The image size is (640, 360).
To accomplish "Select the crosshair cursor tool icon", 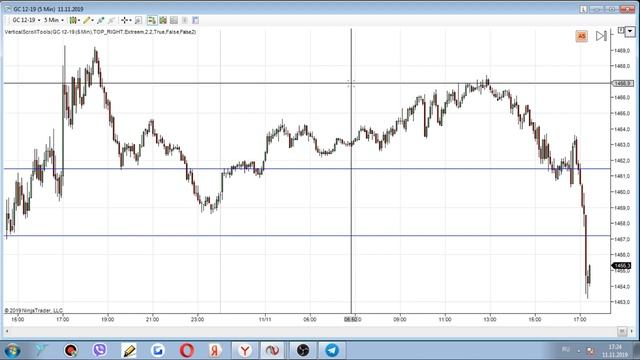I will coord(124,20).
